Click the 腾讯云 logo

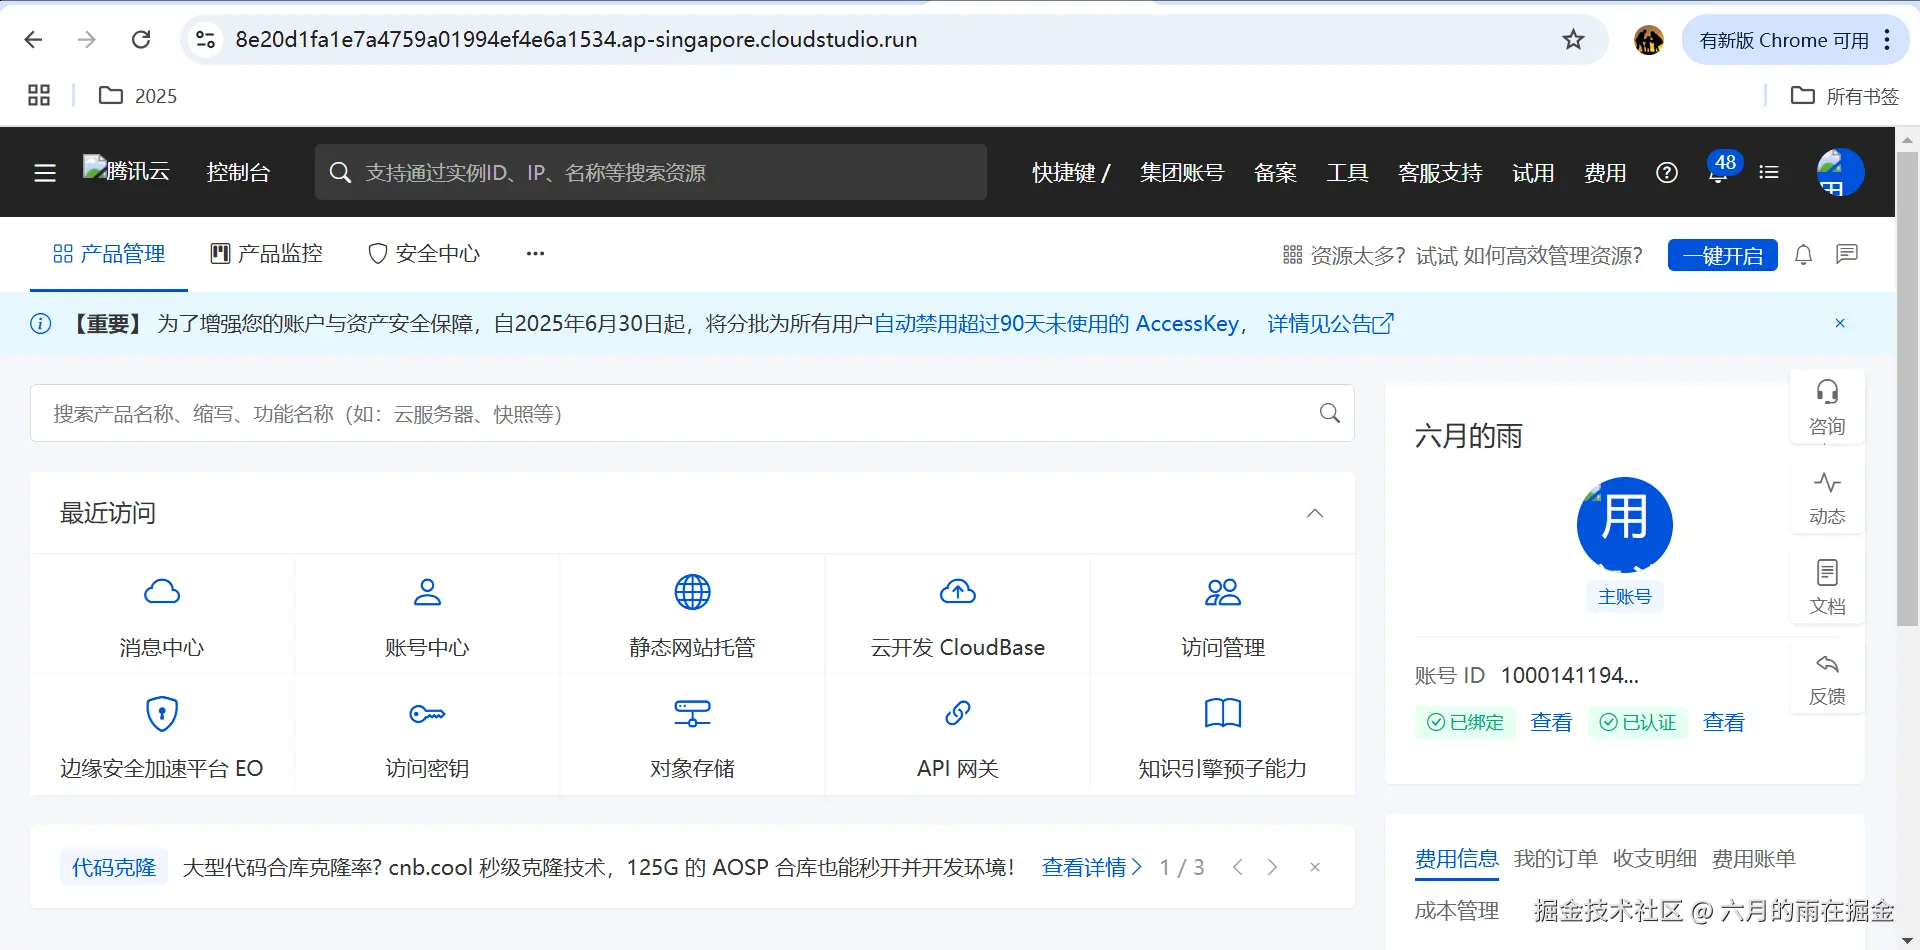[126, 170]
